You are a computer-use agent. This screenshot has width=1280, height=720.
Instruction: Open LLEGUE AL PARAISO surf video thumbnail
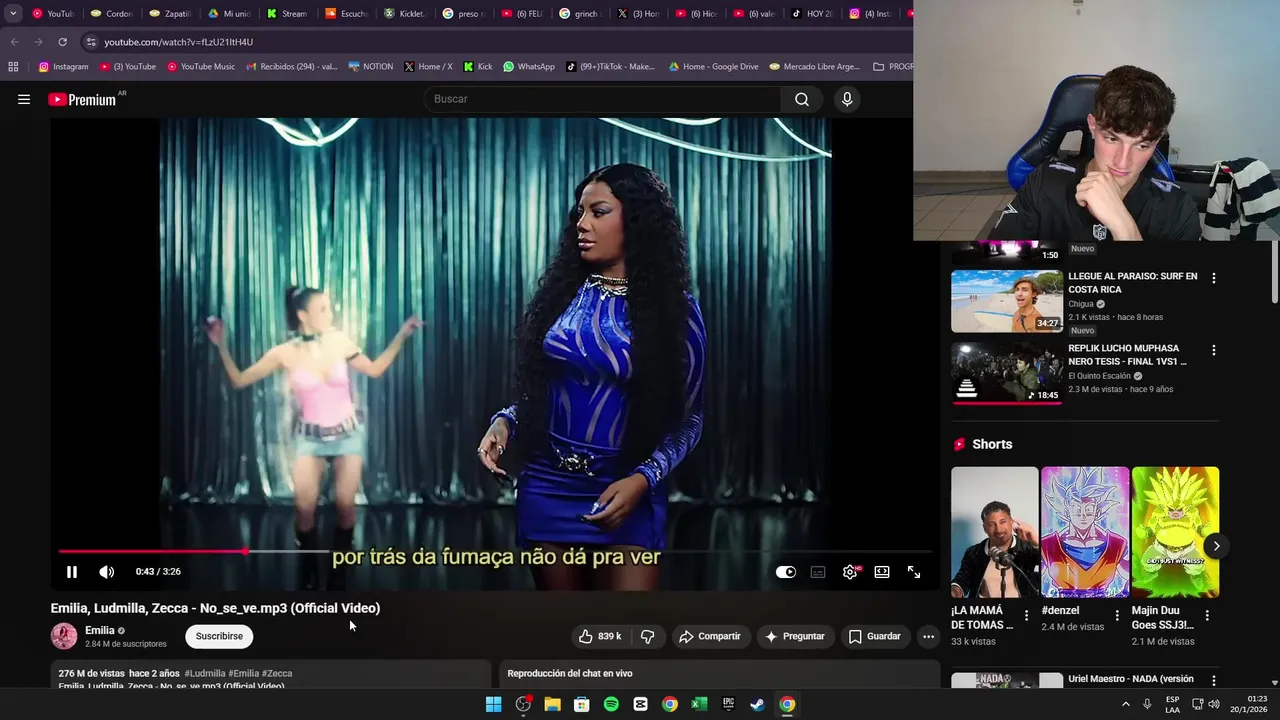[x=1007, y=301]
